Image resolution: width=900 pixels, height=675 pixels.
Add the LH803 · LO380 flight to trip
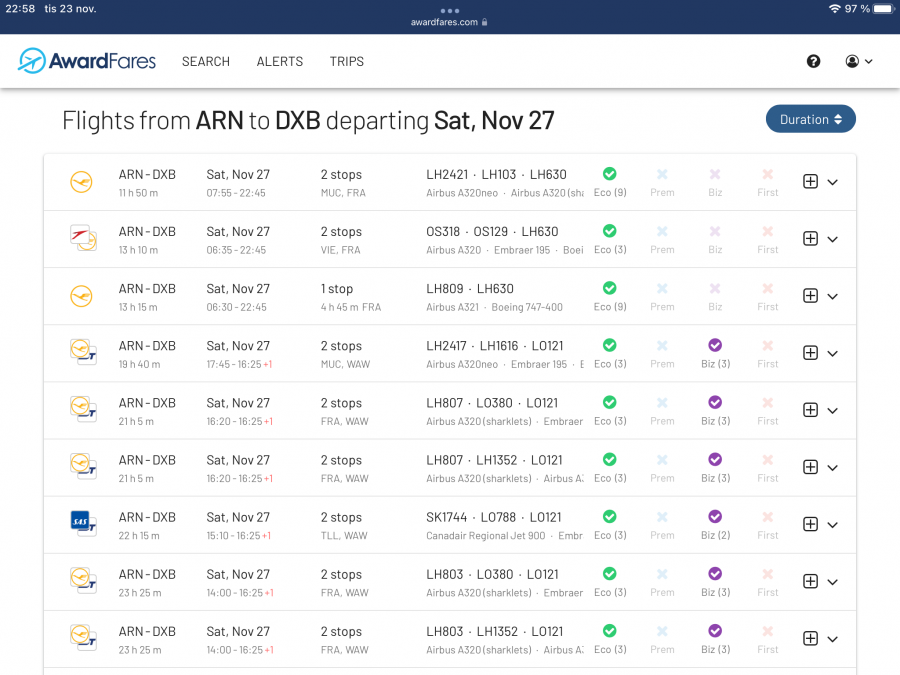pos(810,581)
